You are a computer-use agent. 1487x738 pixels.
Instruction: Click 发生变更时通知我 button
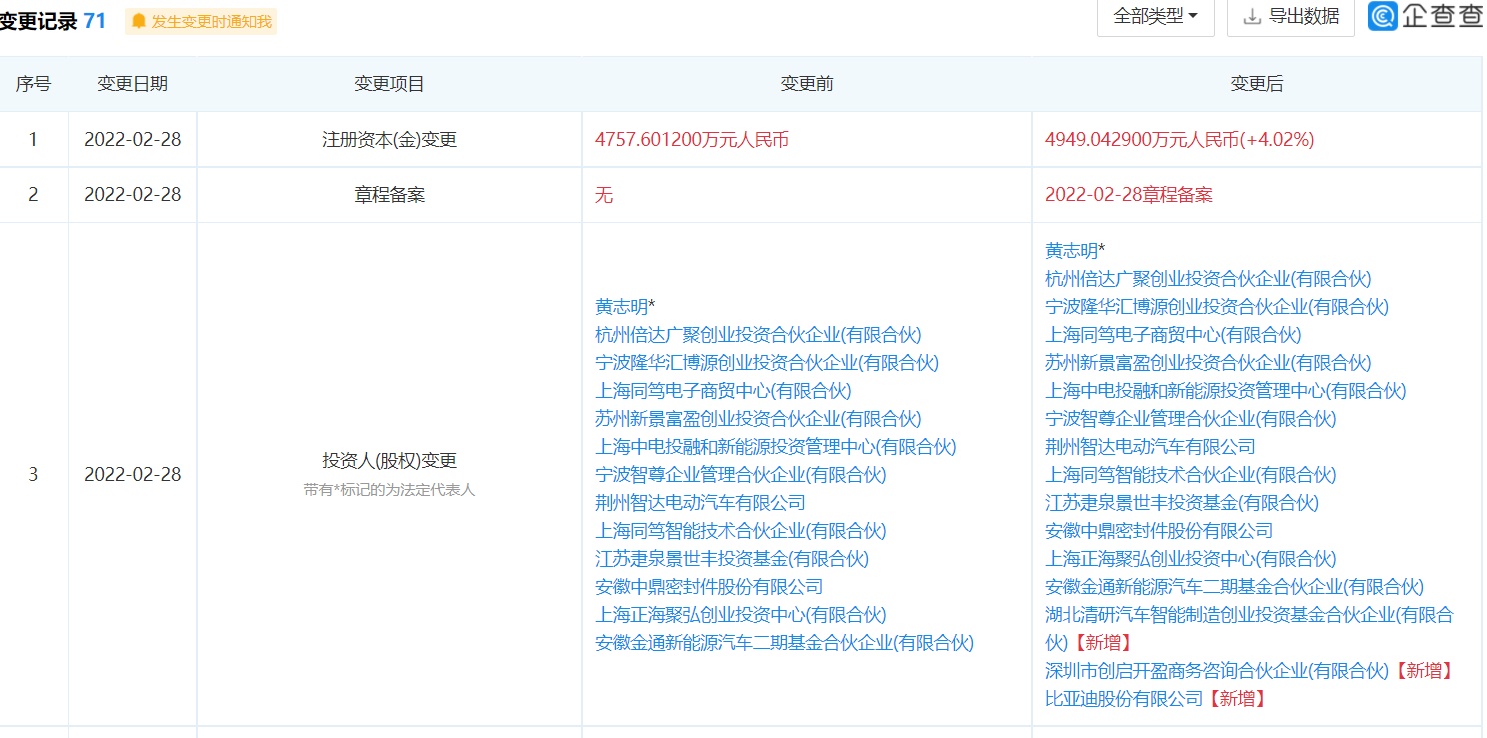click(x=201, y=21)
